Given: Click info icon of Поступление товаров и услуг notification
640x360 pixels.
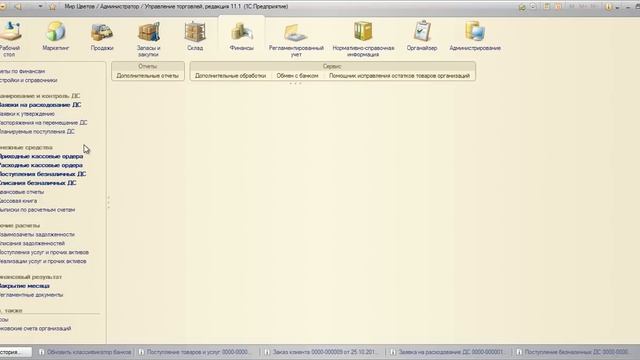Looking at the screenshot, I should (141, 352).
